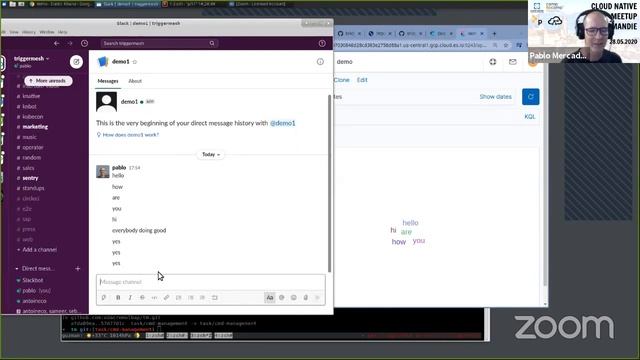Open help icon in Kibana header
640x360 pixels.
point(493,62)
